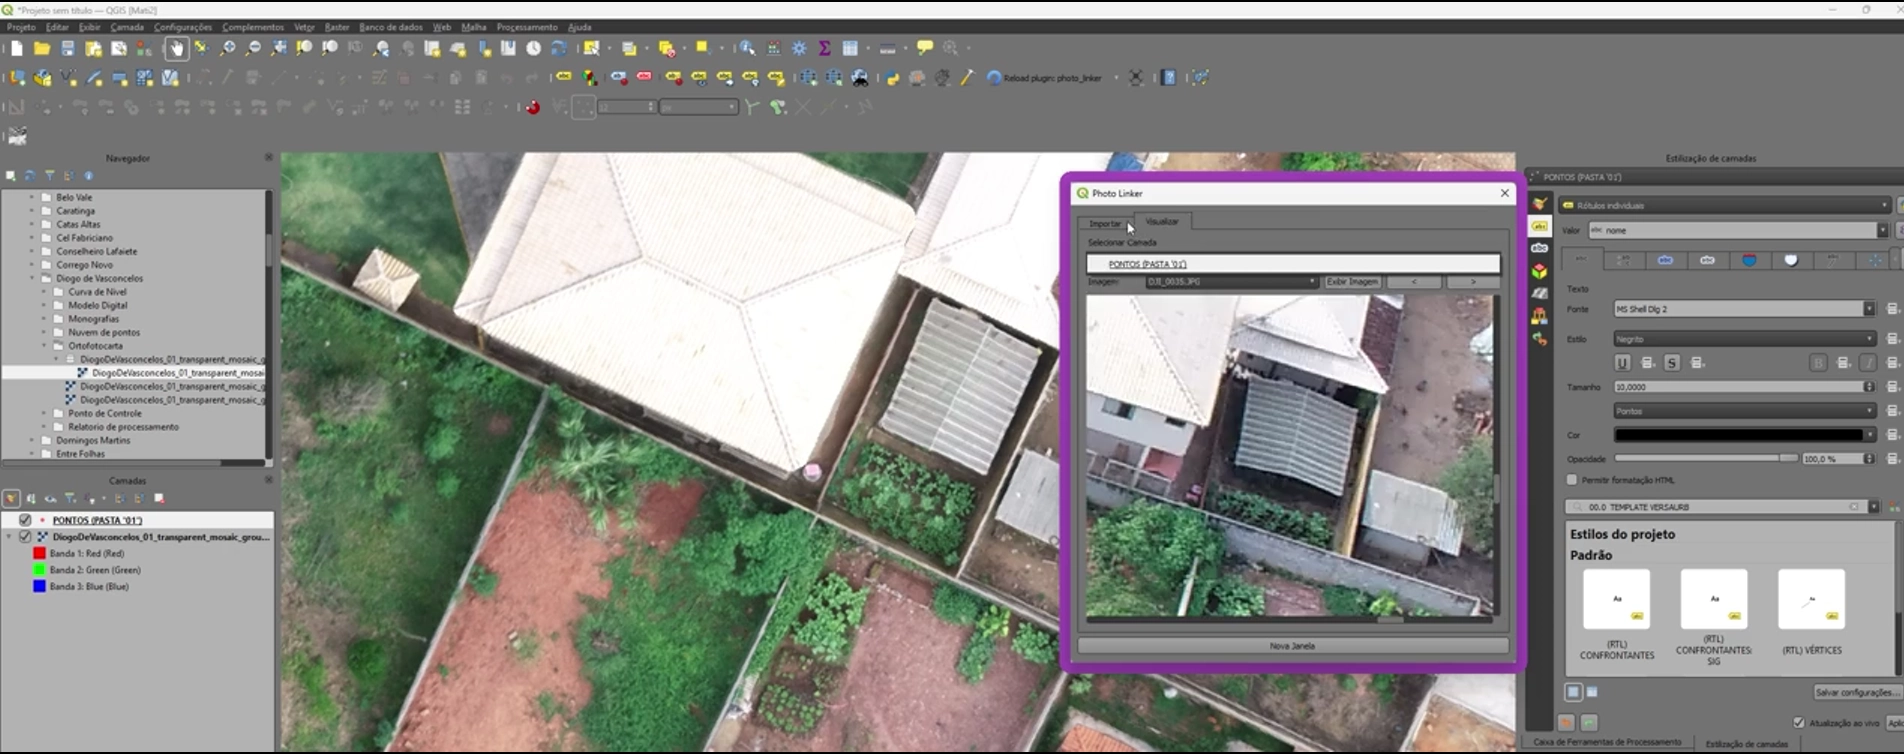Expand the Ponto de Controle folder
Image resolution: width=1904 pixels, height=754 pixels.
(x=44, y=413)
